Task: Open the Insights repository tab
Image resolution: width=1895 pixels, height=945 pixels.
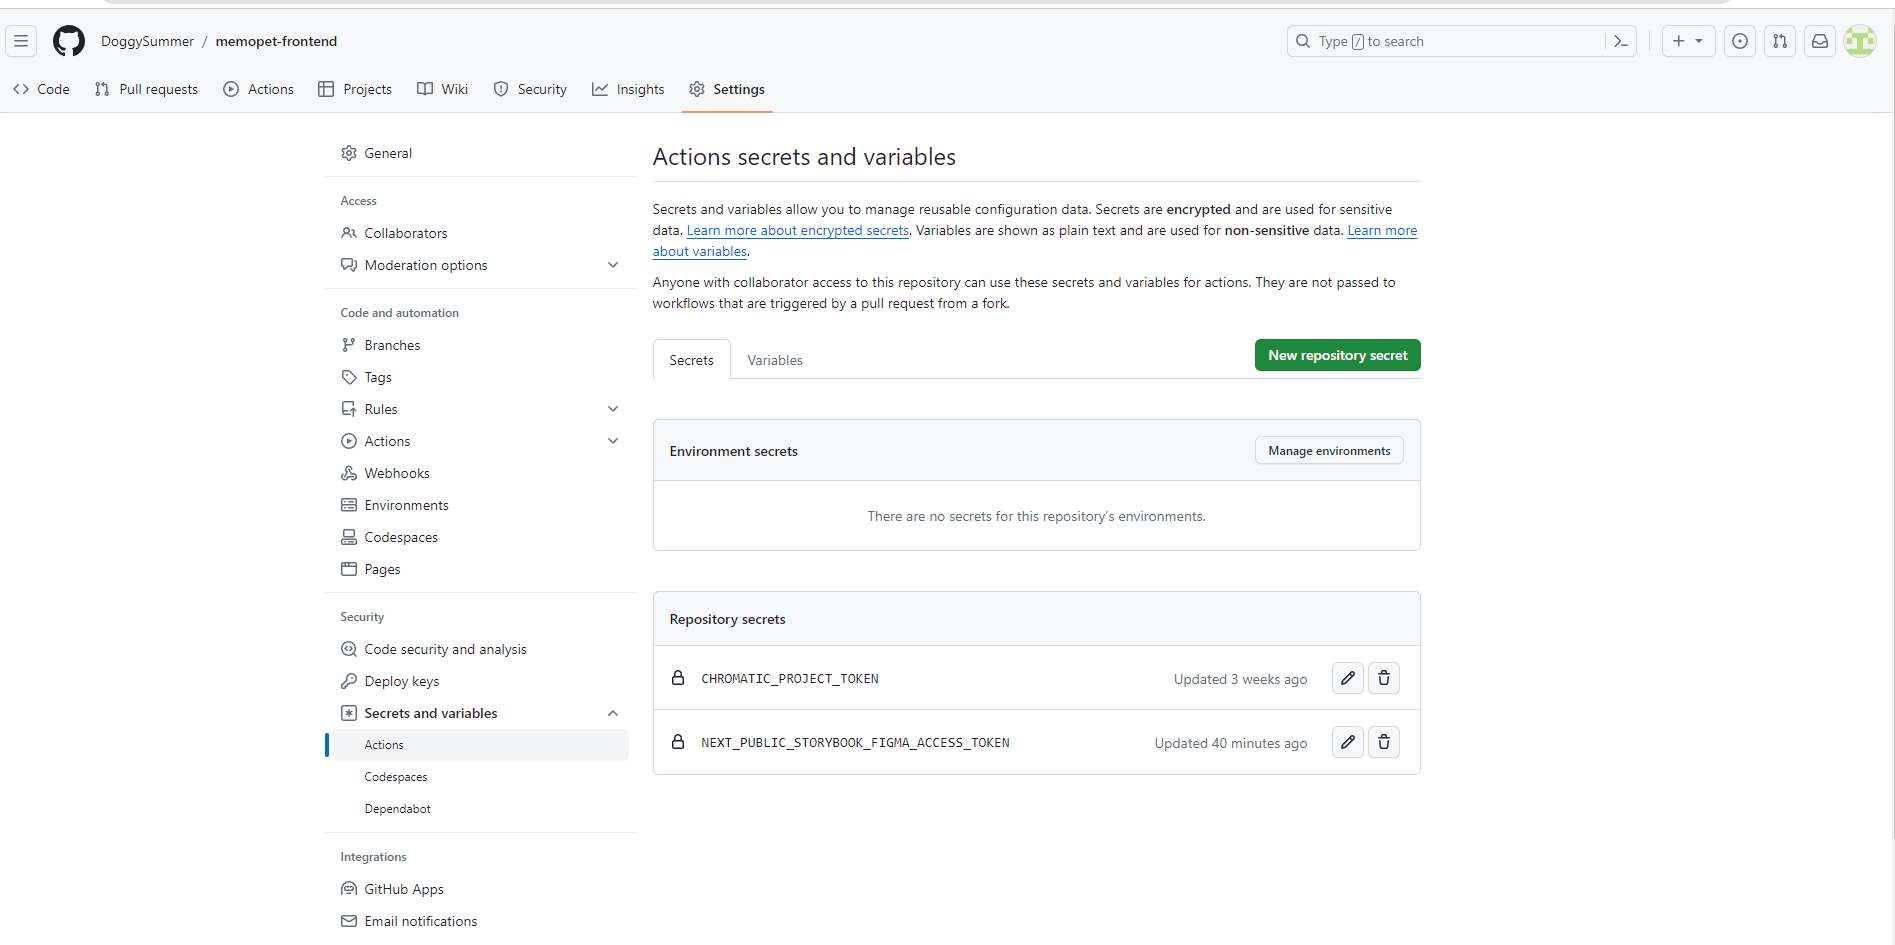Action: pyautogui.click(x=628, y=89)
